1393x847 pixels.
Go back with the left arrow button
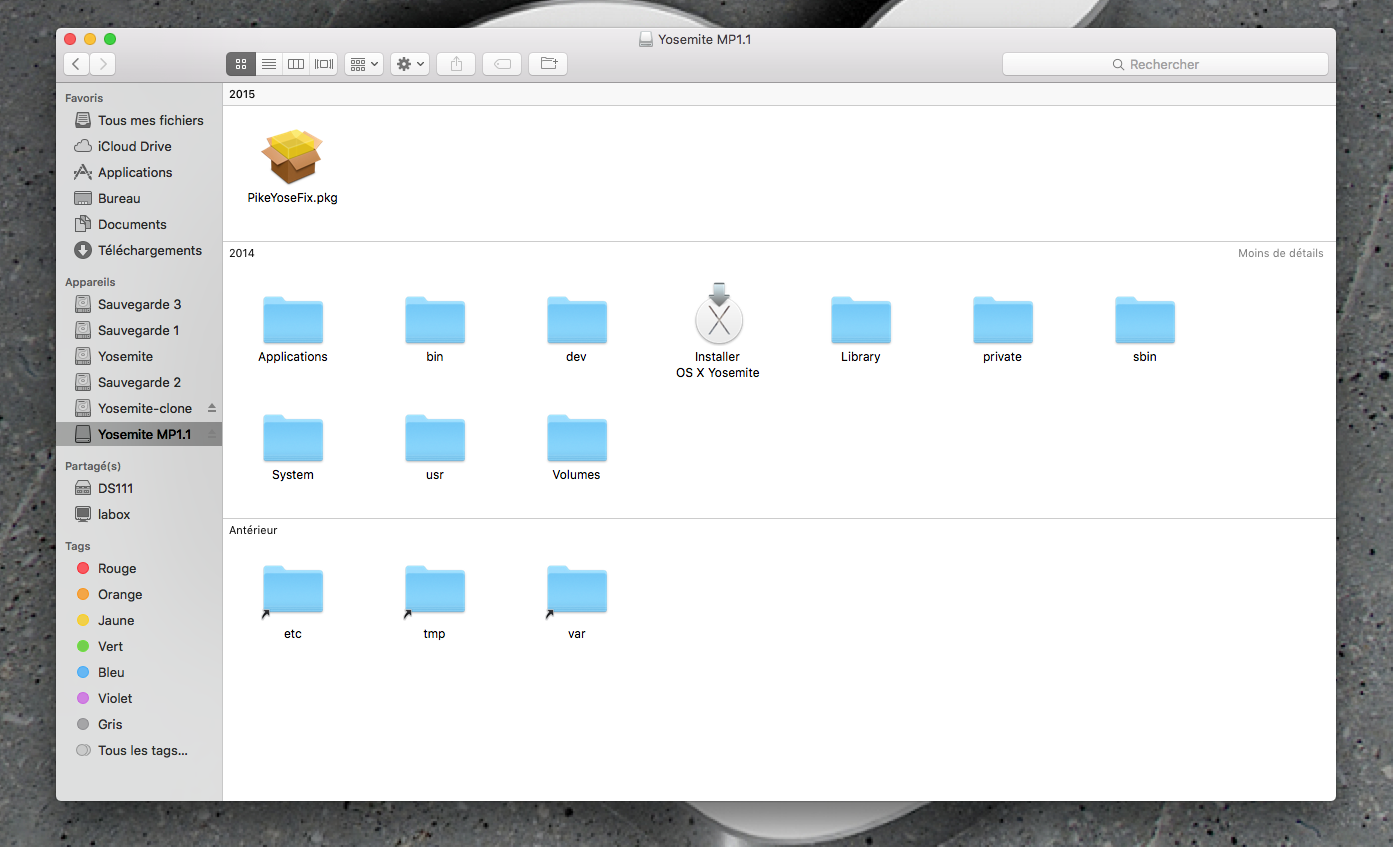(x=76, y=64)
